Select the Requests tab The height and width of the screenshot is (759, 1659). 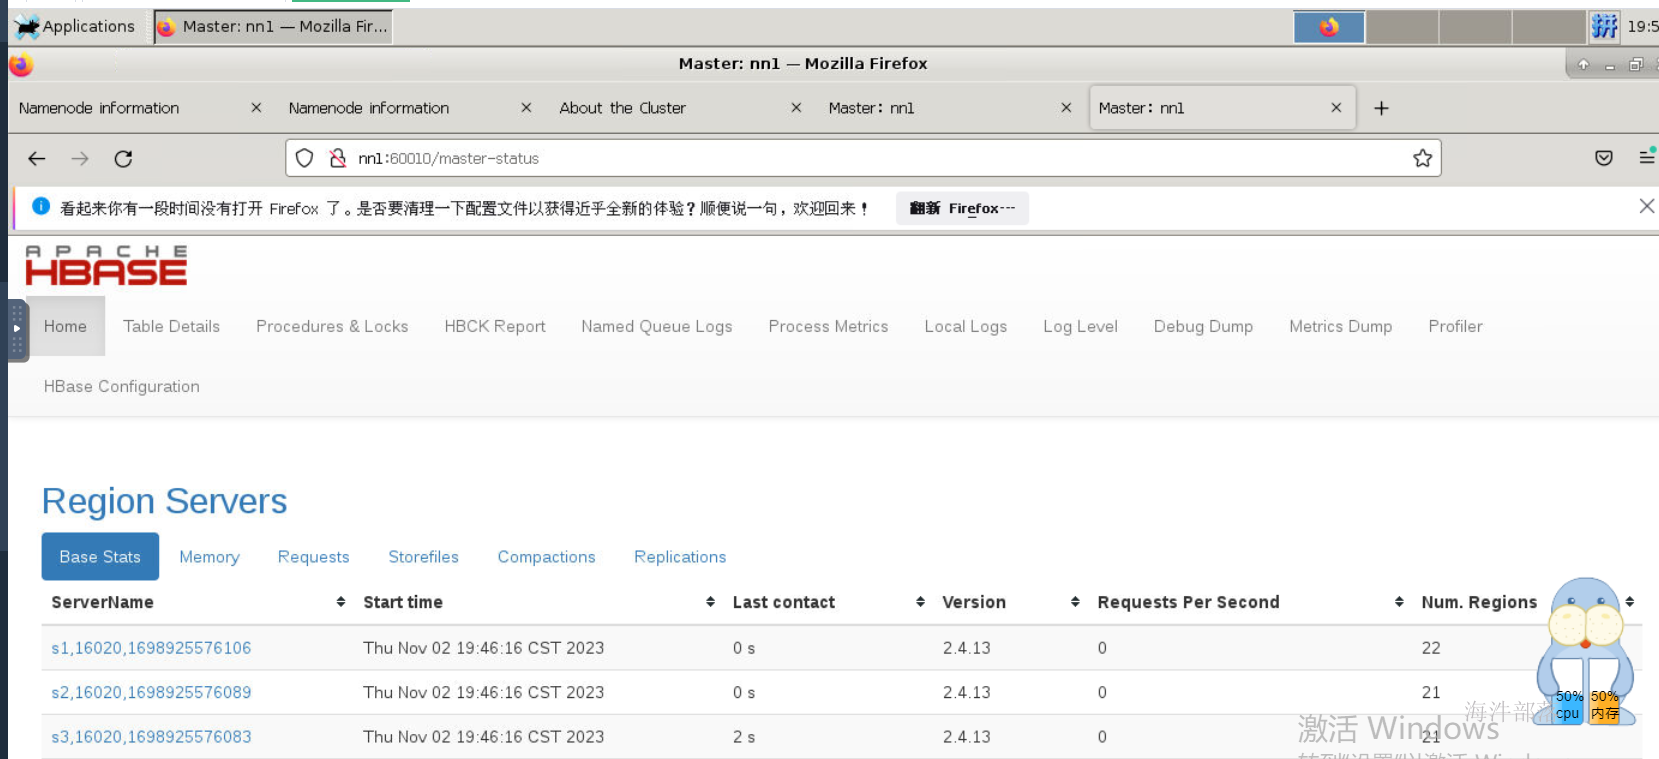coord(313,557)
